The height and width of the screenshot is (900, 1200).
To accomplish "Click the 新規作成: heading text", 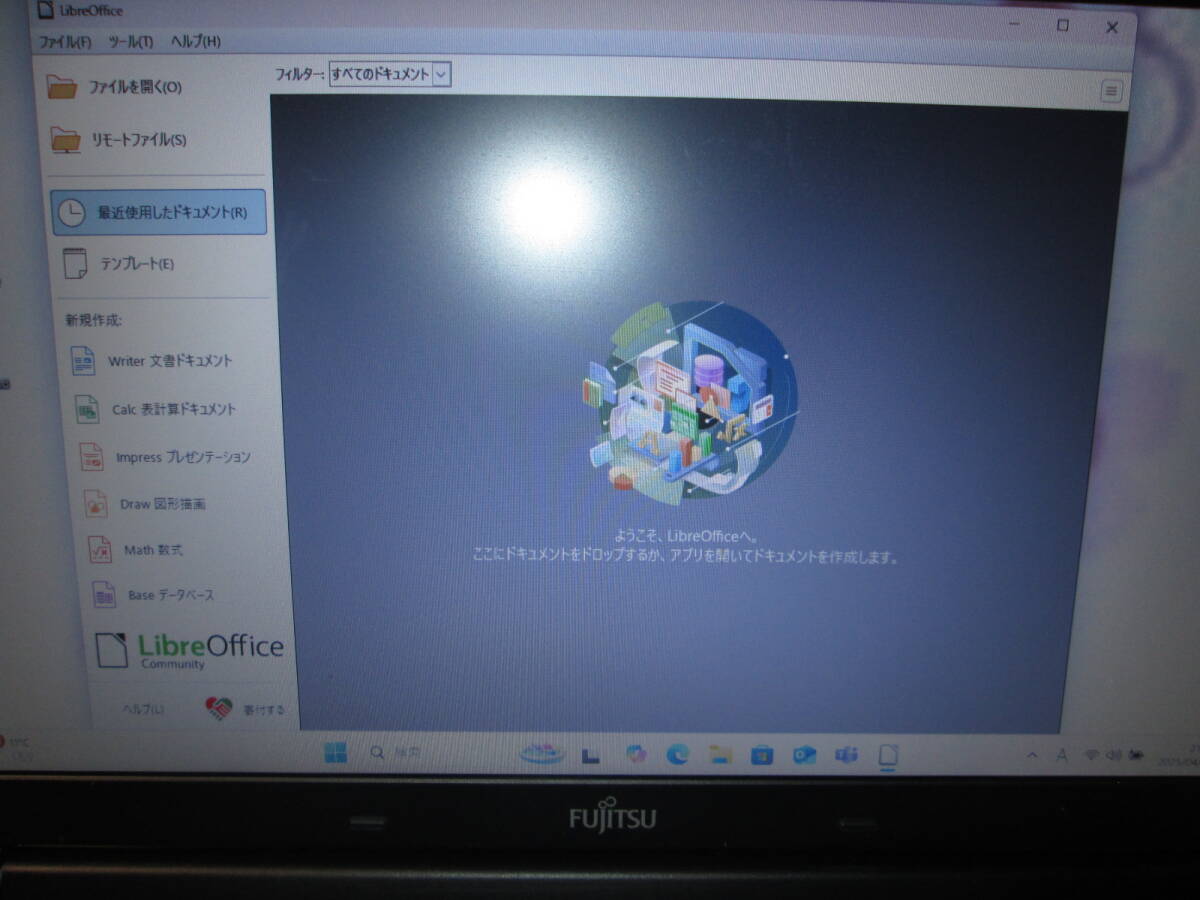I will coord(93,320).
